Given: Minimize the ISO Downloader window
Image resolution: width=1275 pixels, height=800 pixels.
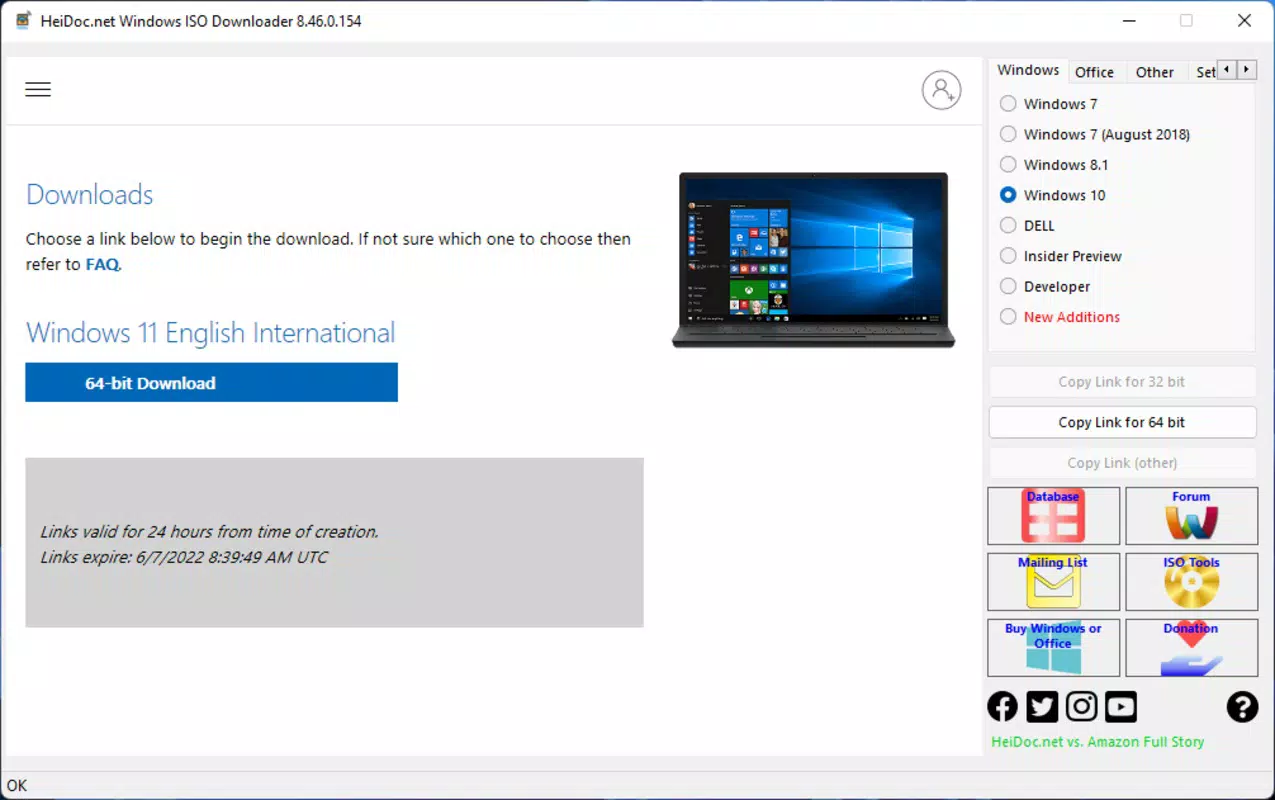Looking at the screenshot, I should [x=1128, y=20].
